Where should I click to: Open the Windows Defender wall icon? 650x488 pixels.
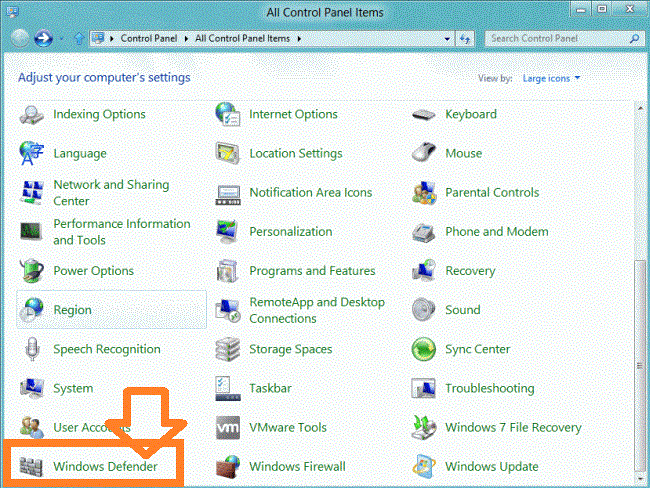pyautogui.click(x=32, y=467)
